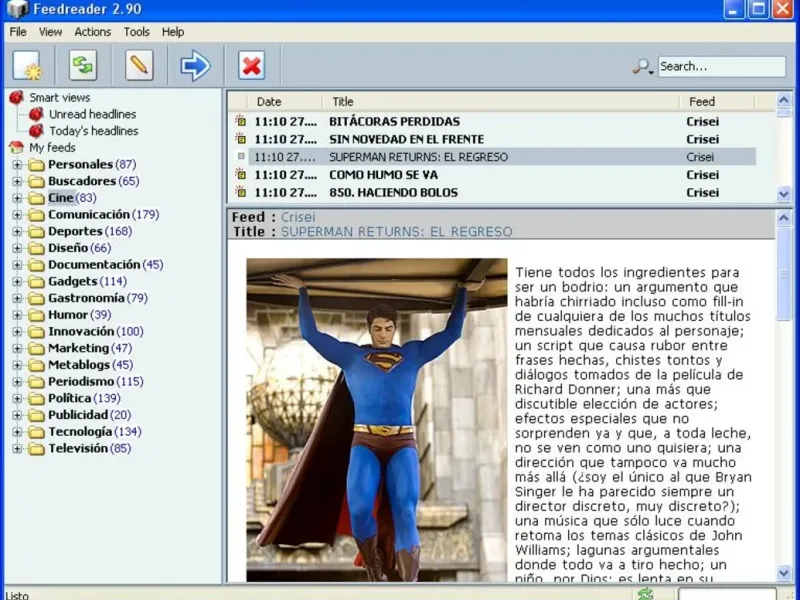The image size is (800, 600).
Task: Click the New feed toolbar icon
Action: point(27,65)
